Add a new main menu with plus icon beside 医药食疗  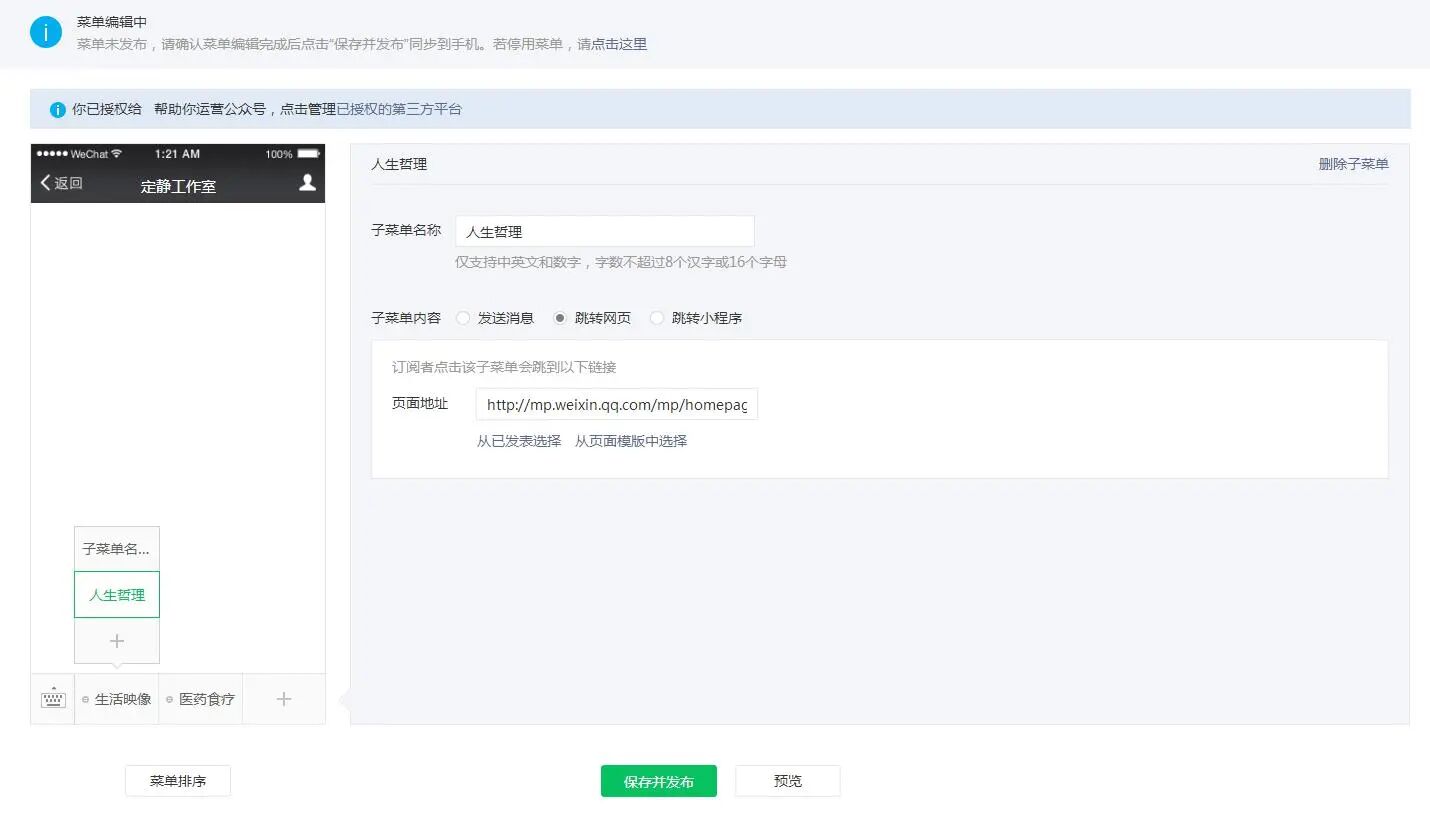[284, 699]
